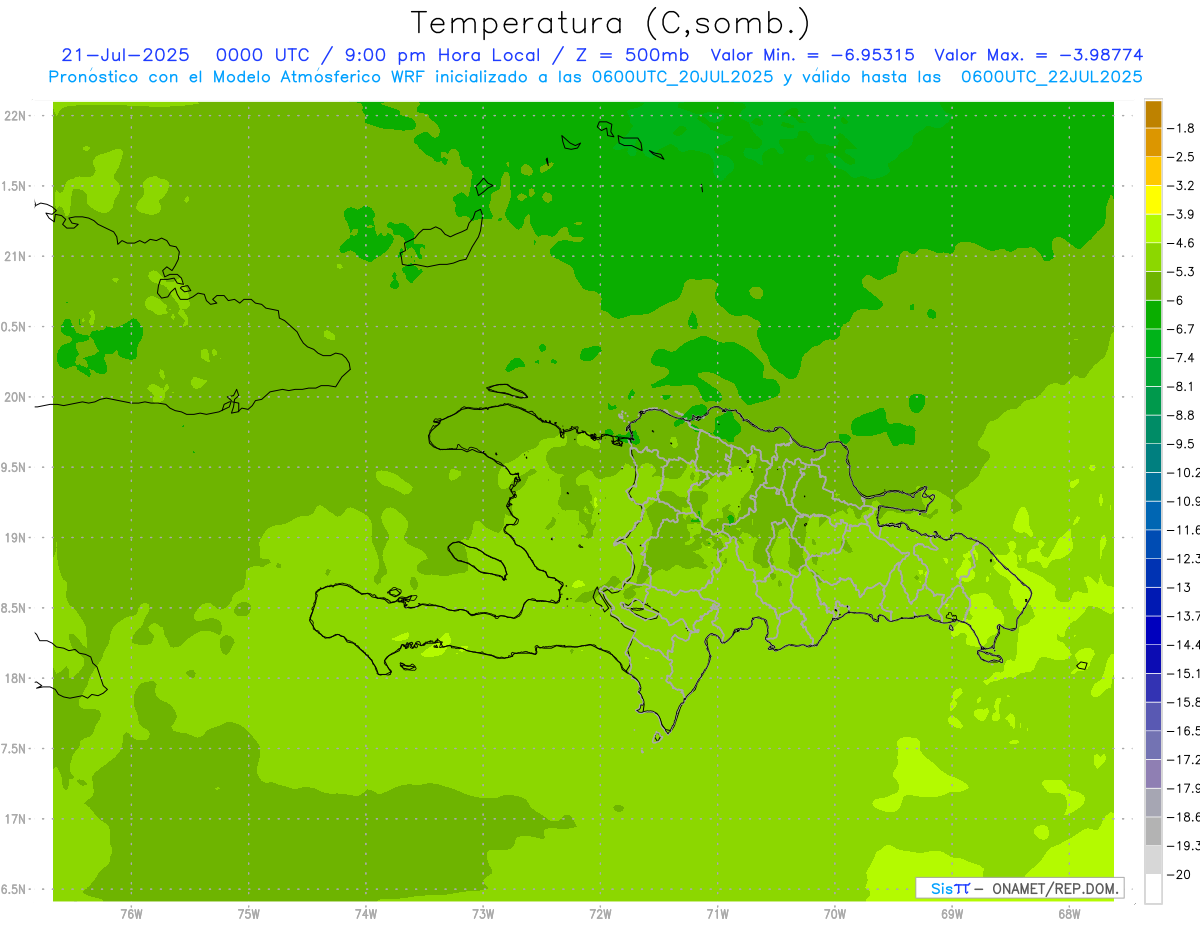The width and height of the screenshot is (1200, 927).
Task: Click the '-8.1' legend value
Action: (1182, 387)
